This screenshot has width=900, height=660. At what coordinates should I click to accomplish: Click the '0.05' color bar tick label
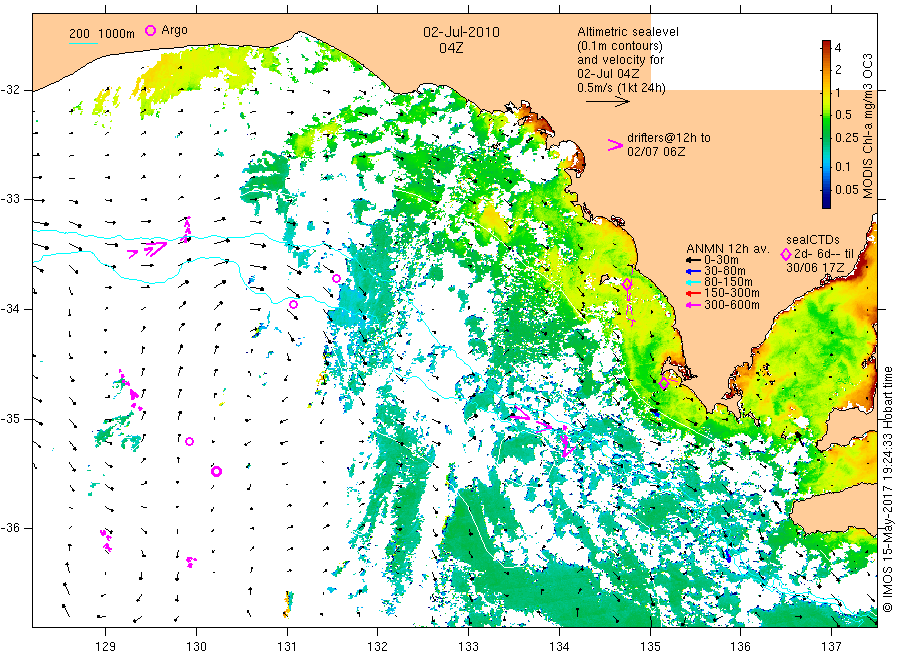coord(847,189)
